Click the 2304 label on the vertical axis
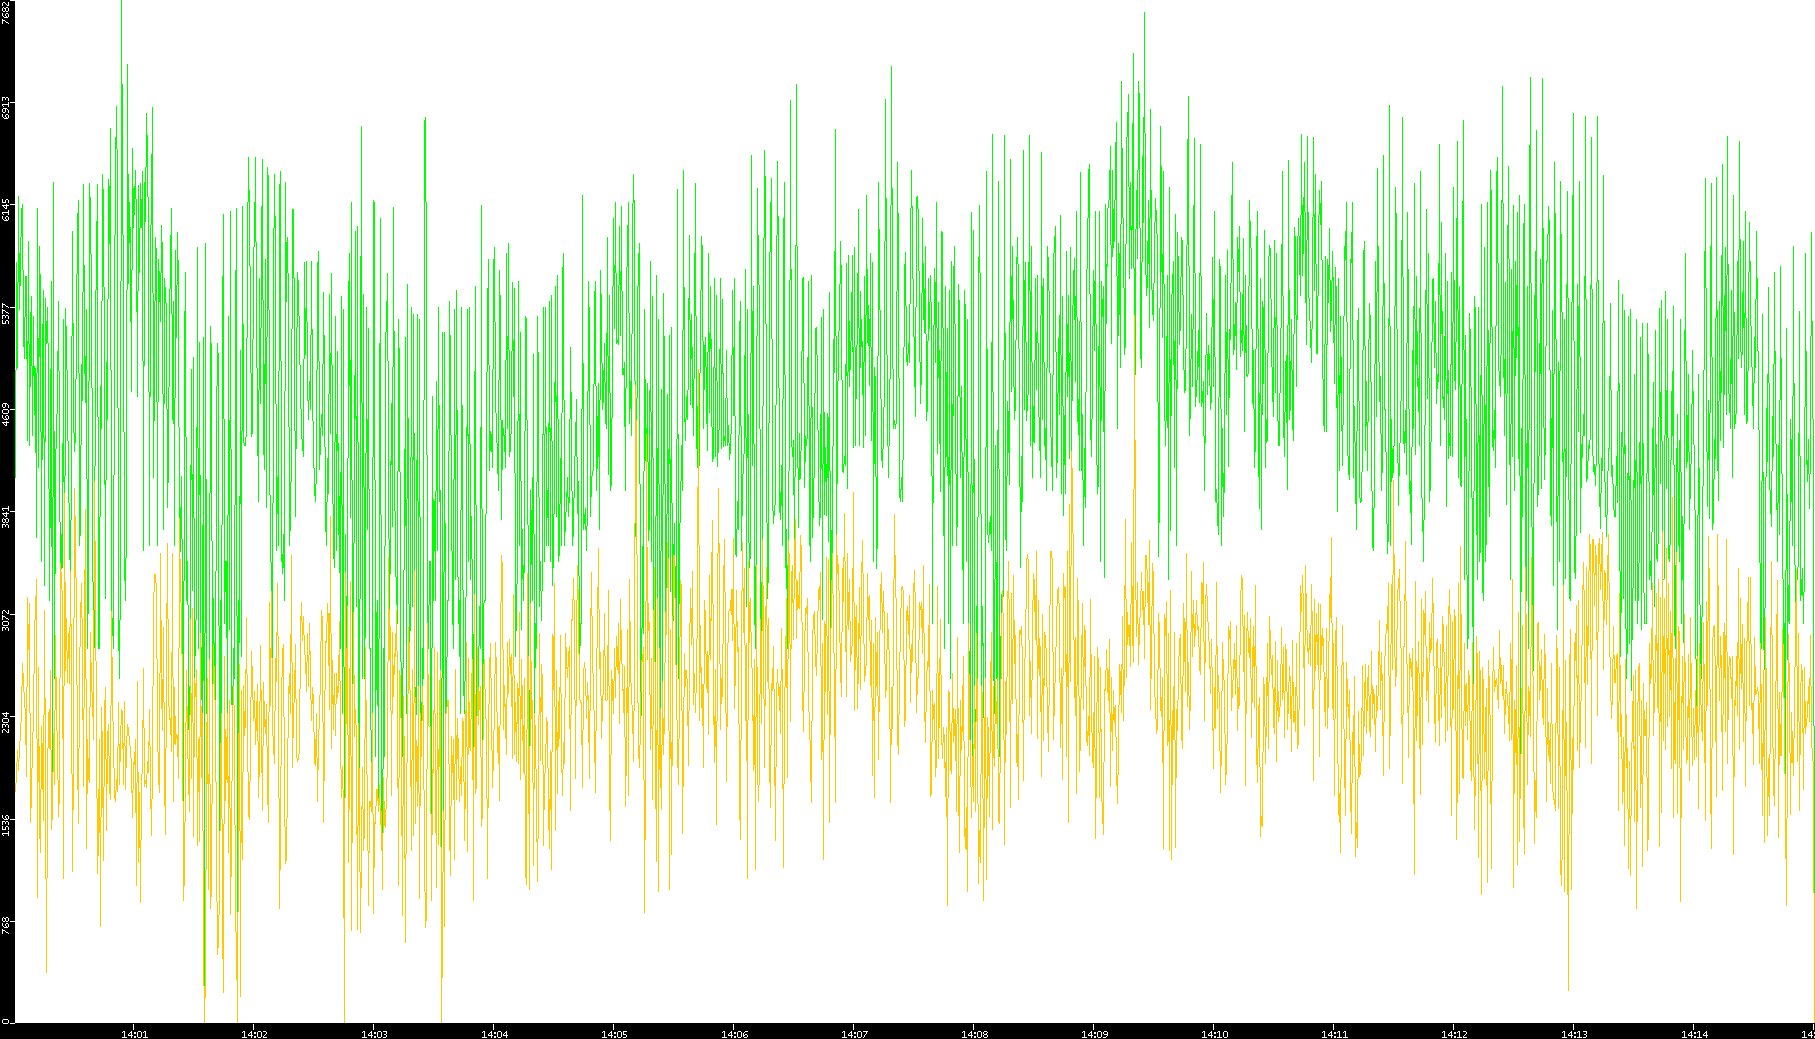The image size is (1815, 1039). (x=6, y=722)
